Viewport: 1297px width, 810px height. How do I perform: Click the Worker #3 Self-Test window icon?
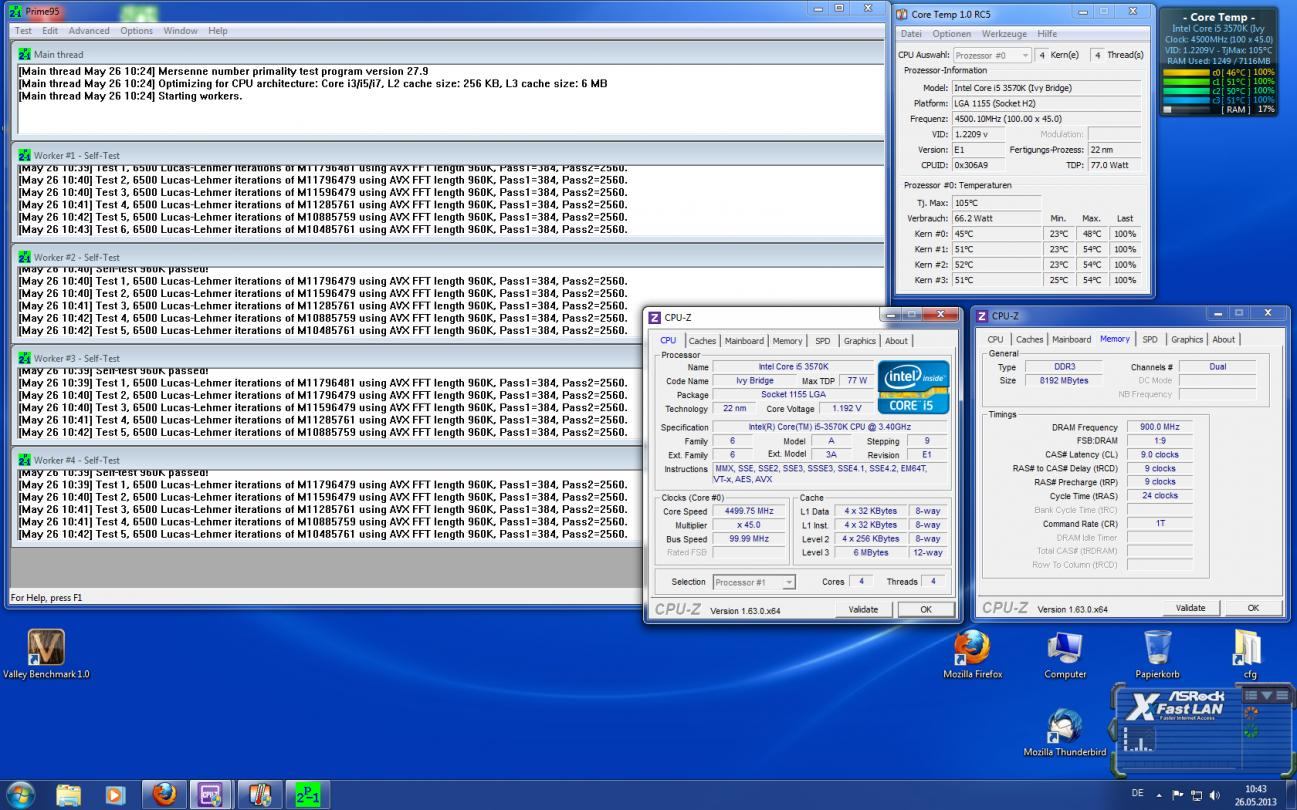(x=24, y=358)
